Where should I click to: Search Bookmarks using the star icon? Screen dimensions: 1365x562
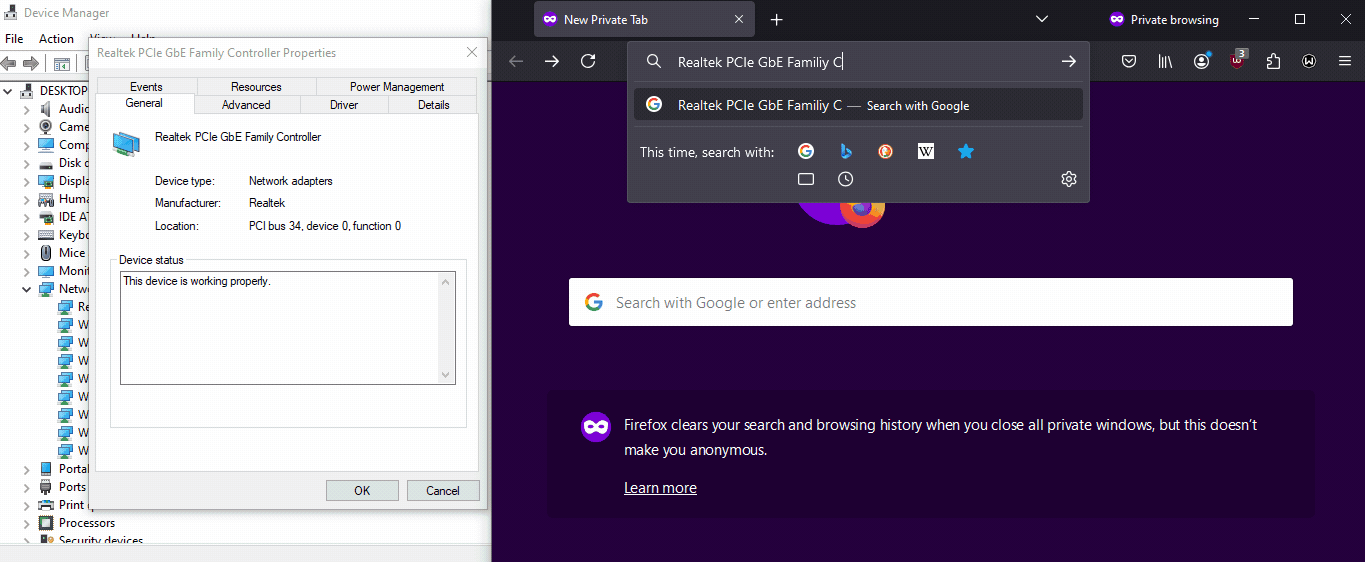(x=966, y=152)
